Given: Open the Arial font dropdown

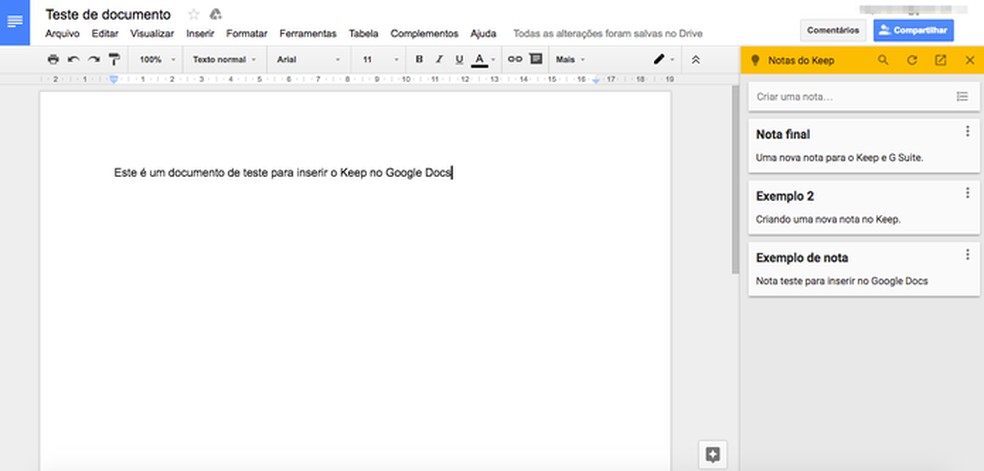Looking at the screenshot, I should (308, 60).
